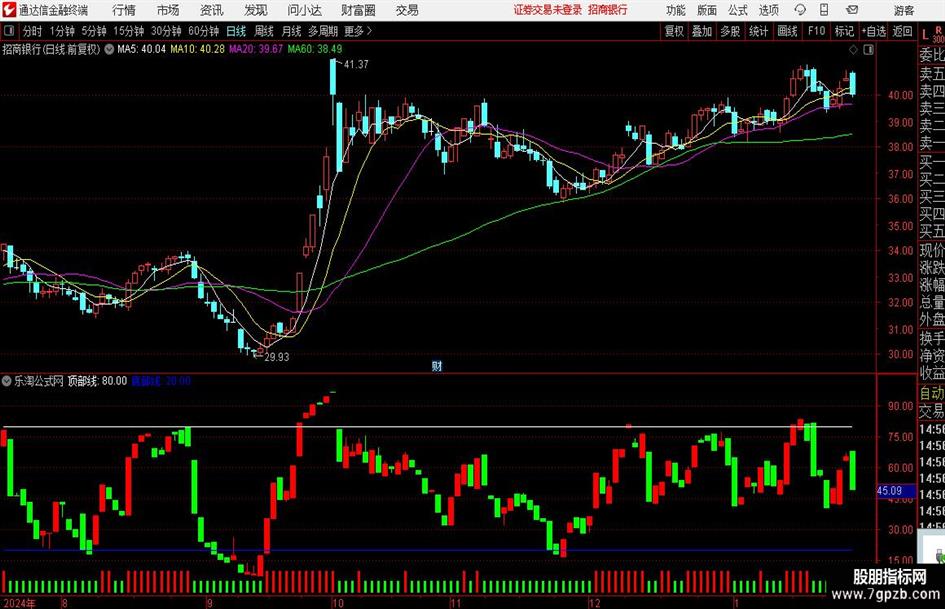Screen dimensions: 945x609
Task: Click the 财 marker below the candlesticks
Action: click(x=436, y=366)
